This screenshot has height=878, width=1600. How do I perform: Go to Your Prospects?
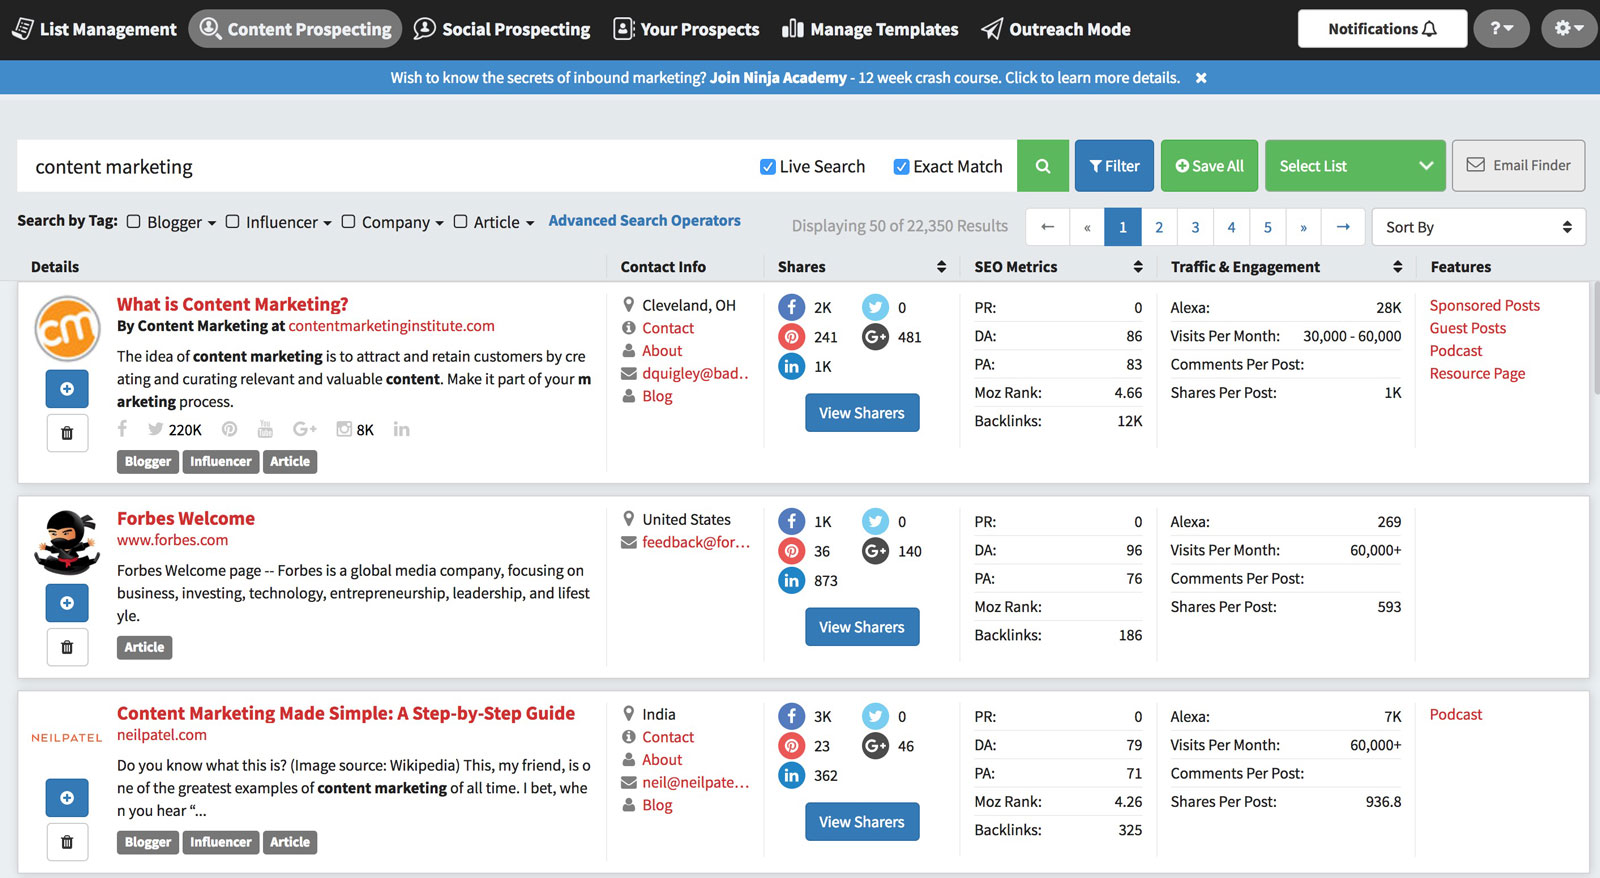[x=686, y=29]
